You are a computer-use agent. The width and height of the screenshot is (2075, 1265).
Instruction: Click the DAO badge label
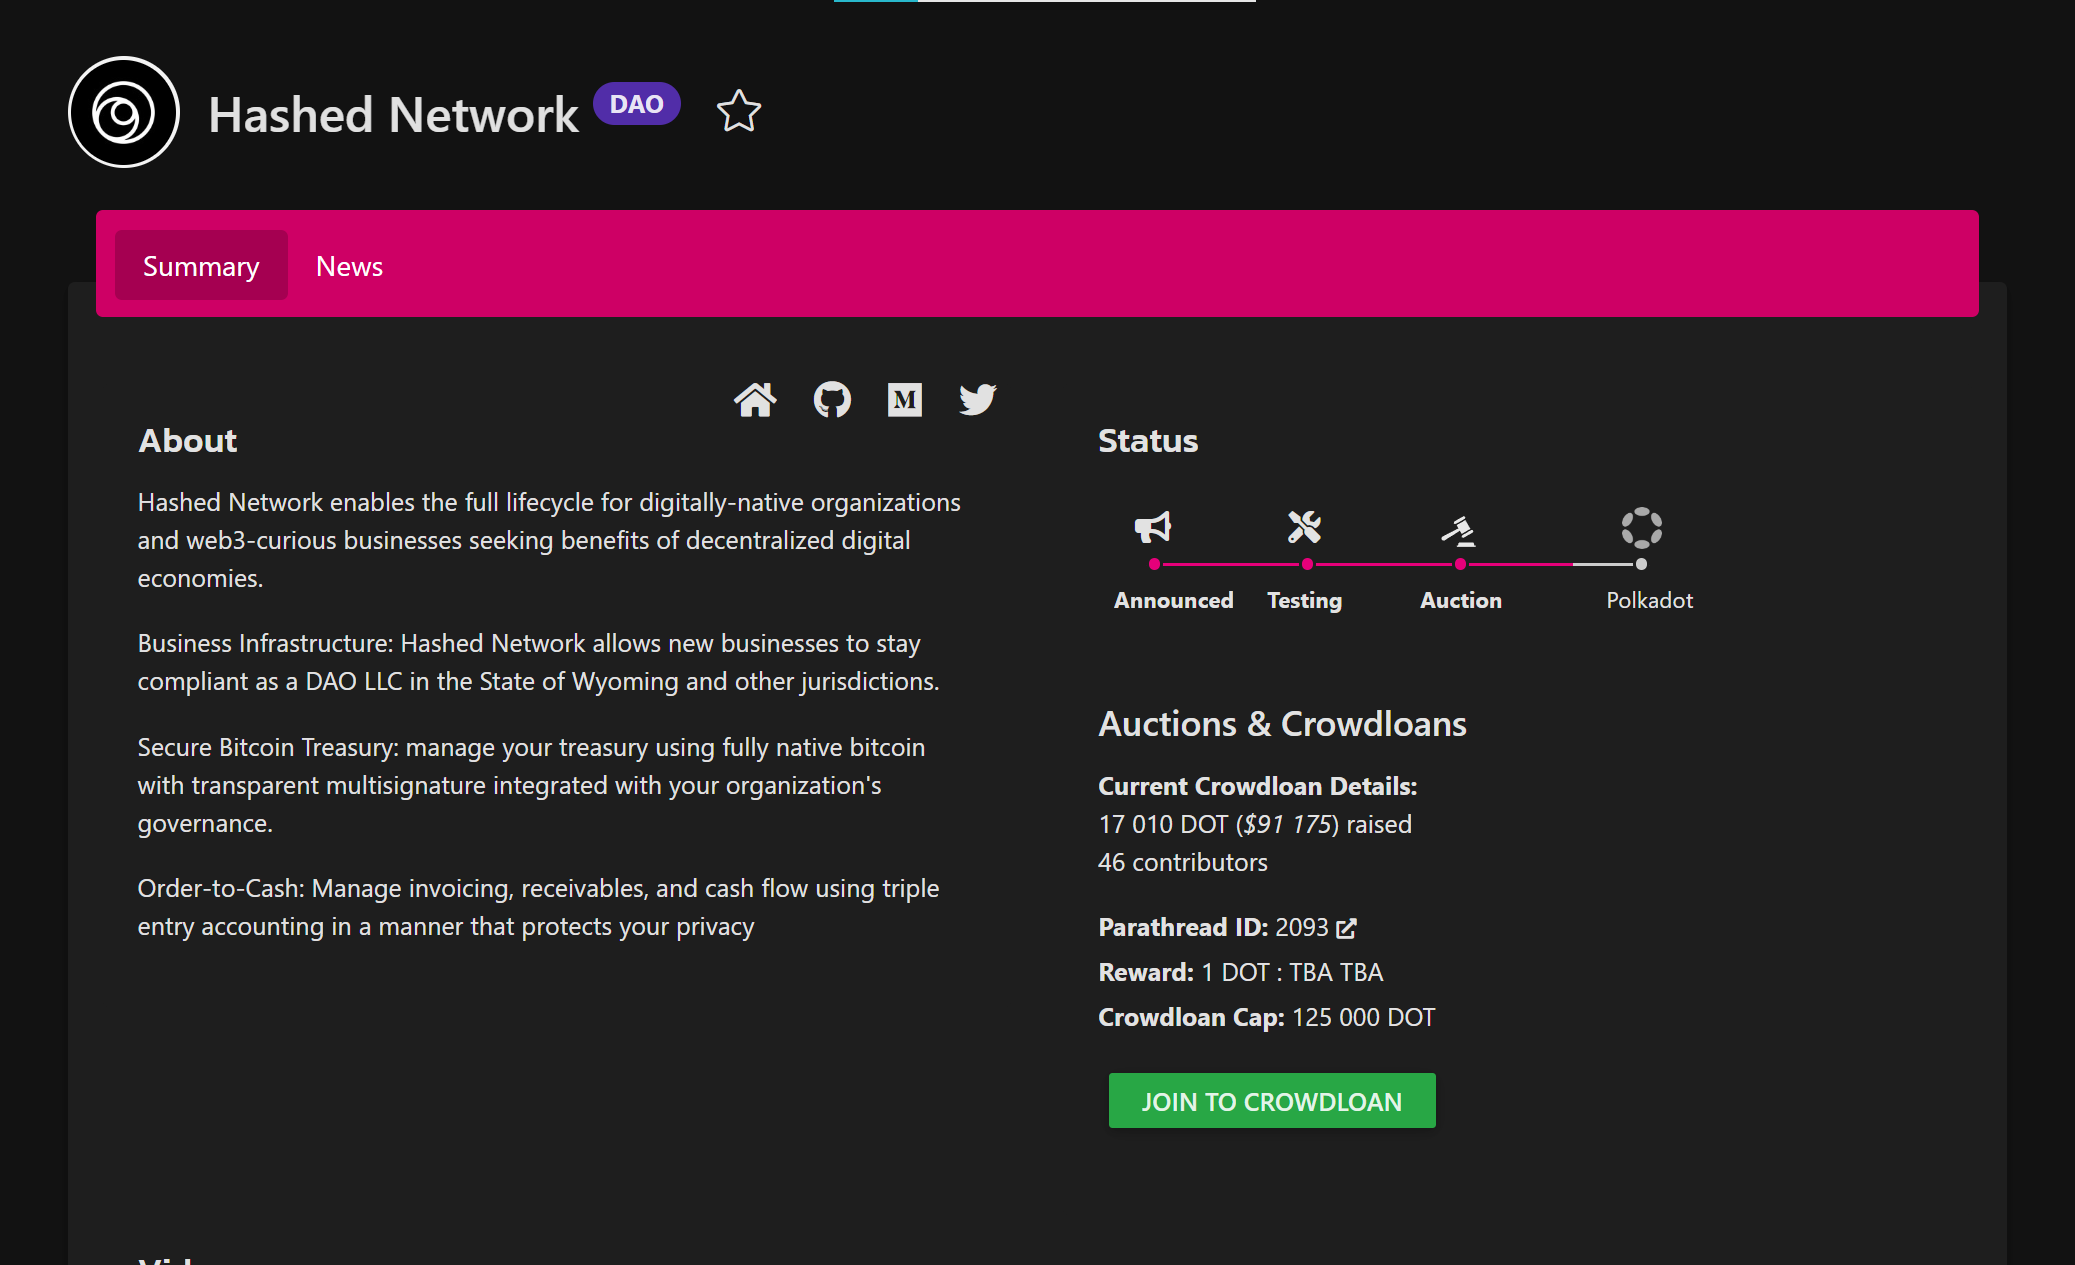[x=637, y=104]
